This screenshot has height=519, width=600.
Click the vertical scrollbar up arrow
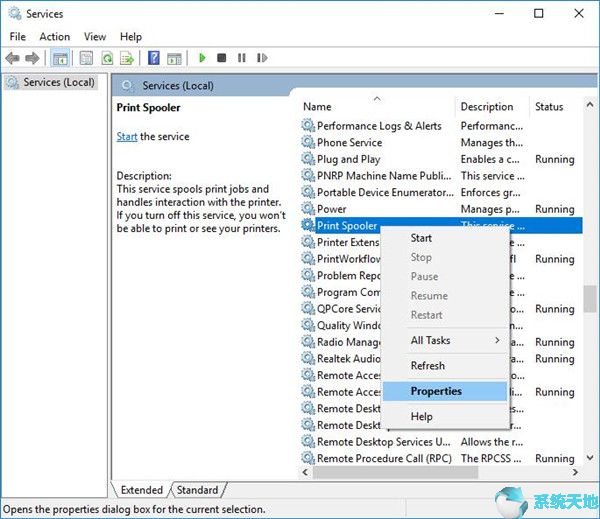coord(590,104)
